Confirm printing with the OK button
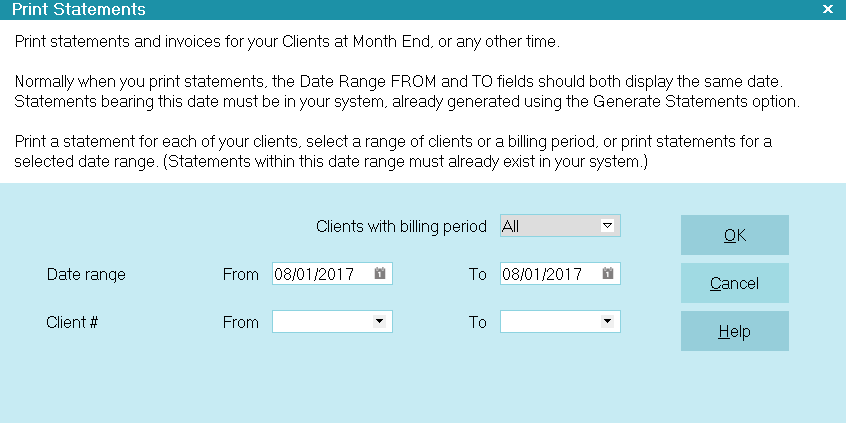 735,235
